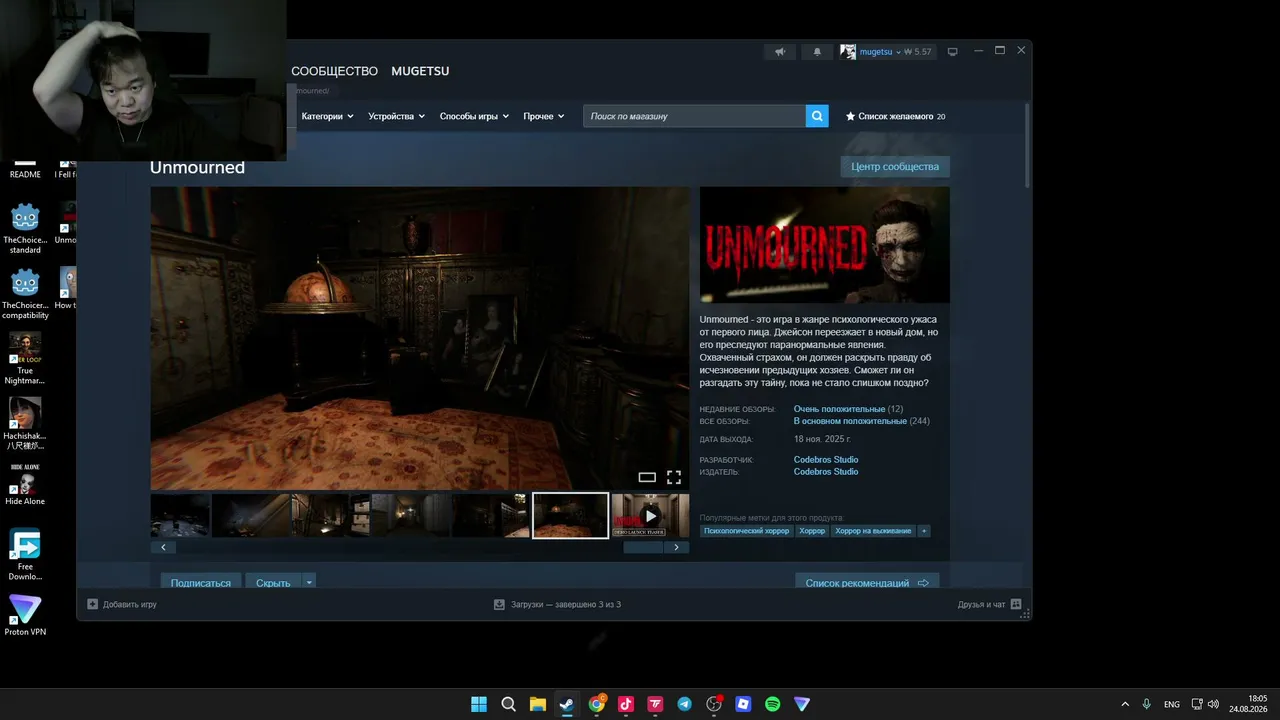This screenshot has height=720, width=1280.
Task: Open the Friends and Chat icon
Action: pyautogui.click(x=1016, y=604)
